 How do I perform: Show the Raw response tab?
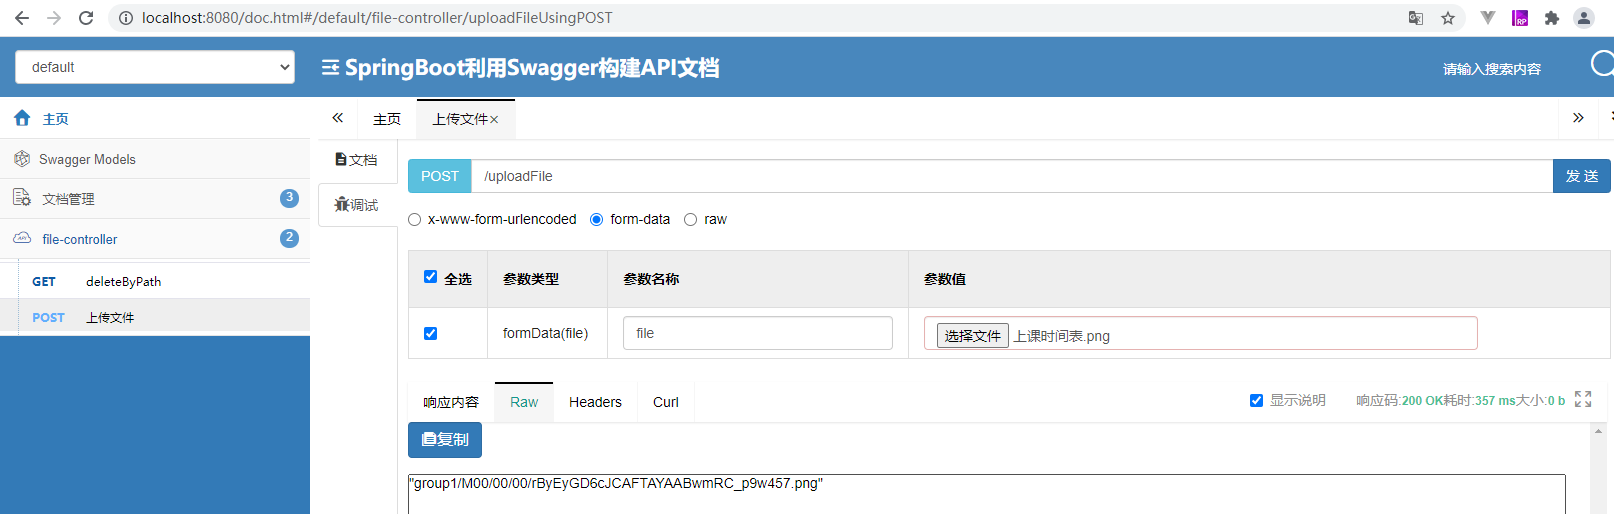tap(524, 402)
